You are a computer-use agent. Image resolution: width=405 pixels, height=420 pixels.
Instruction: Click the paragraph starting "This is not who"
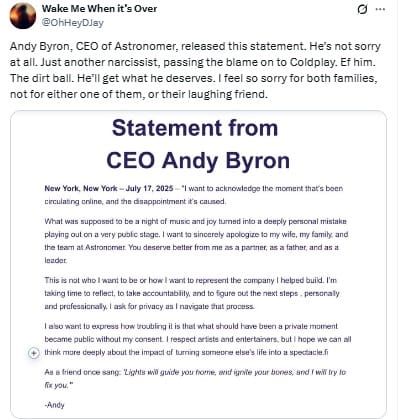[192, 293]
